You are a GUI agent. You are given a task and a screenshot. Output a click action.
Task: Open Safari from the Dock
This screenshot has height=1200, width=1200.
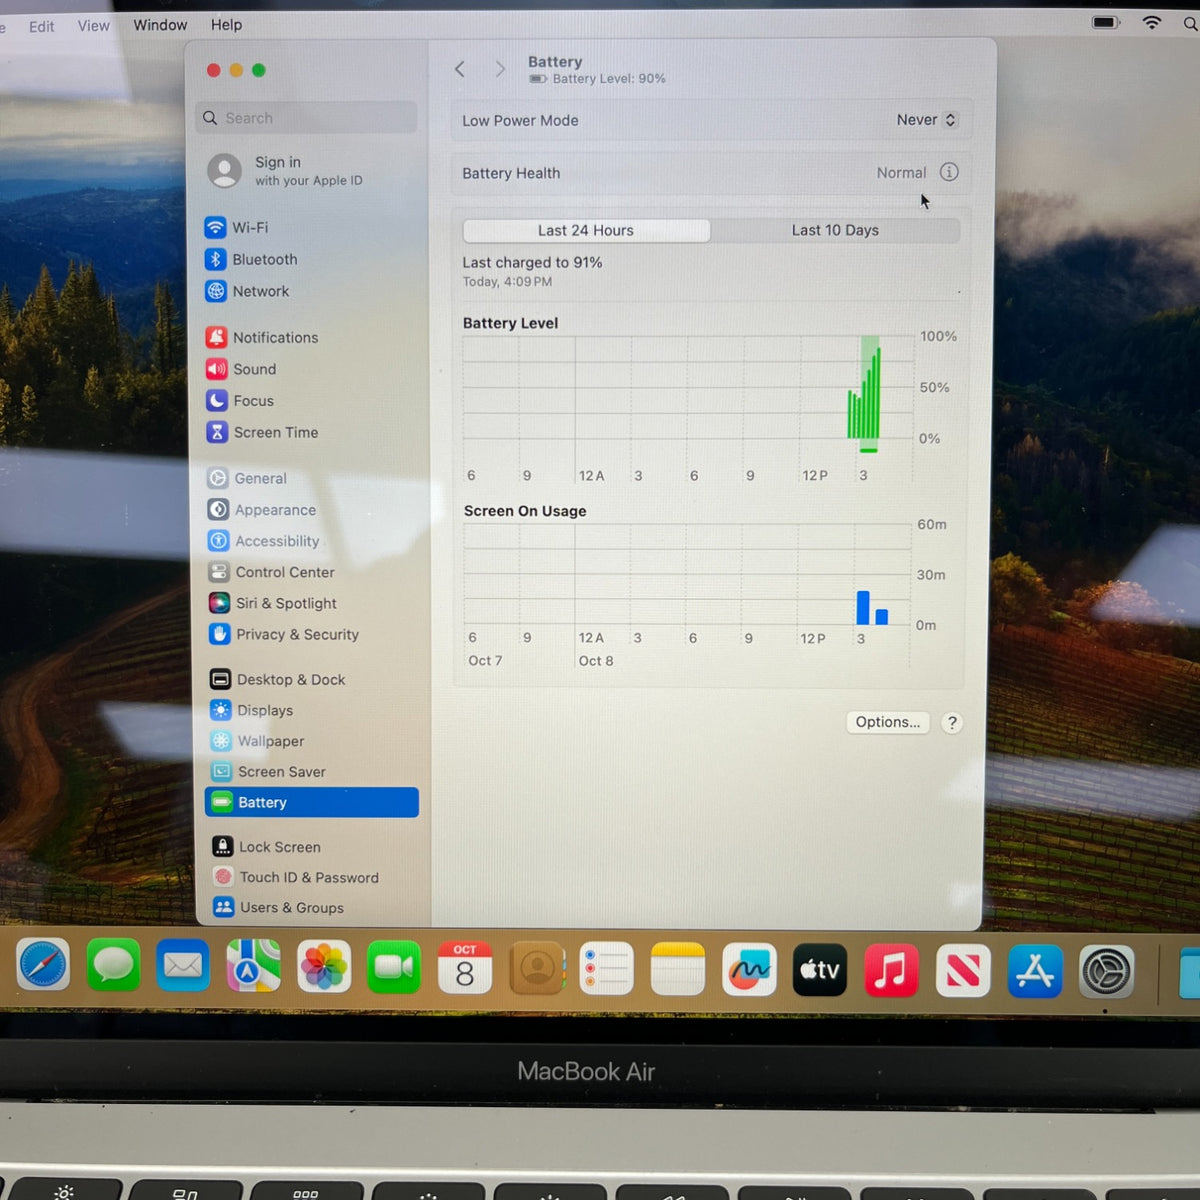click(x=43, y=966)
